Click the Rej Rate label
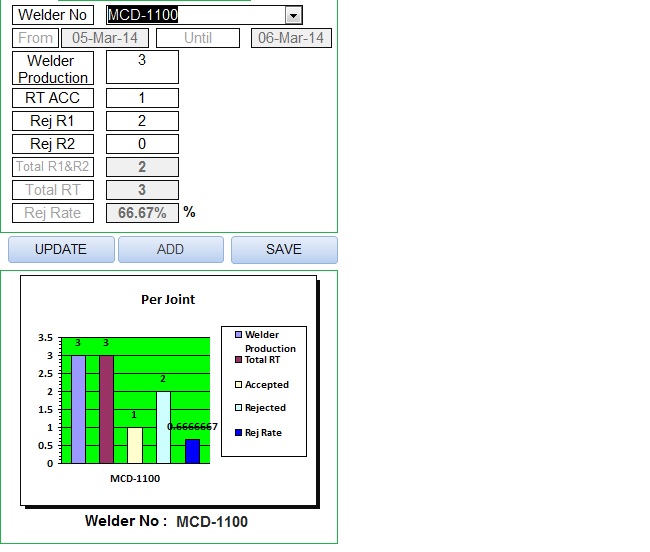Screen dimensions: 650x552 pyautogui.click(x=53, y=213)
